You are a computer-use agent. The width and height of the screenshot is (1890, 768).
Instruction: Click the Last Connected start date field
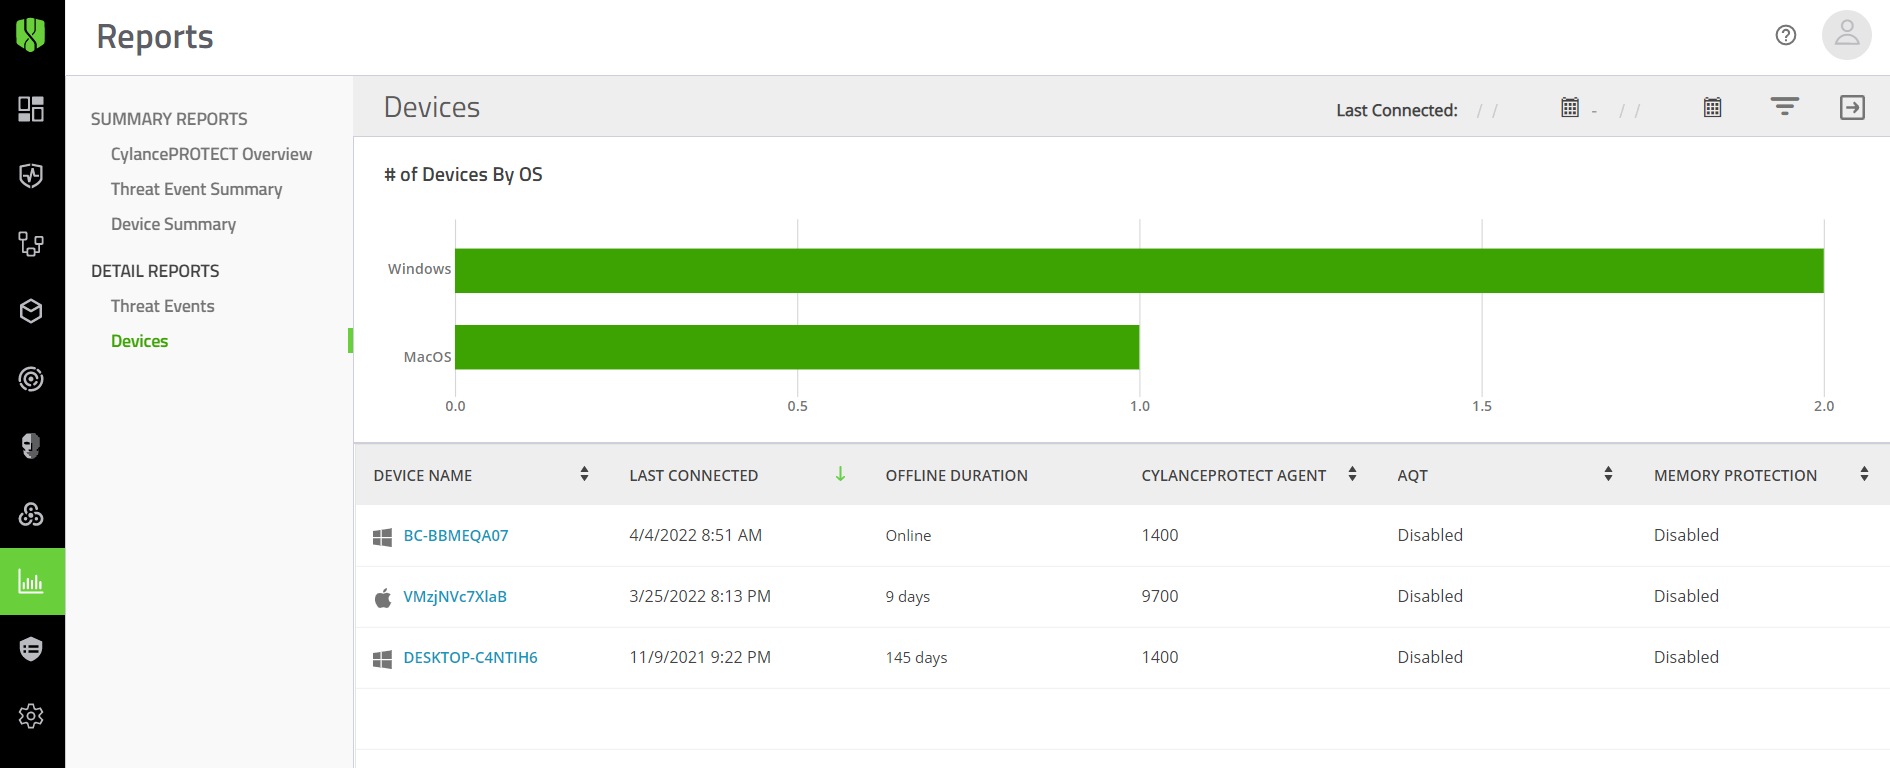tap(1511, 110)
